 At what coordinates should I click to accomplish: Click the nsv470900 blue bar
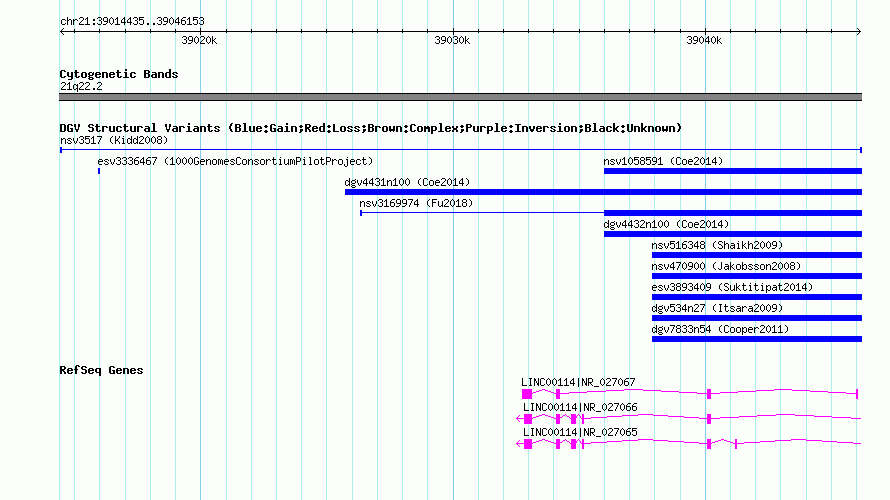coord(757,276)
